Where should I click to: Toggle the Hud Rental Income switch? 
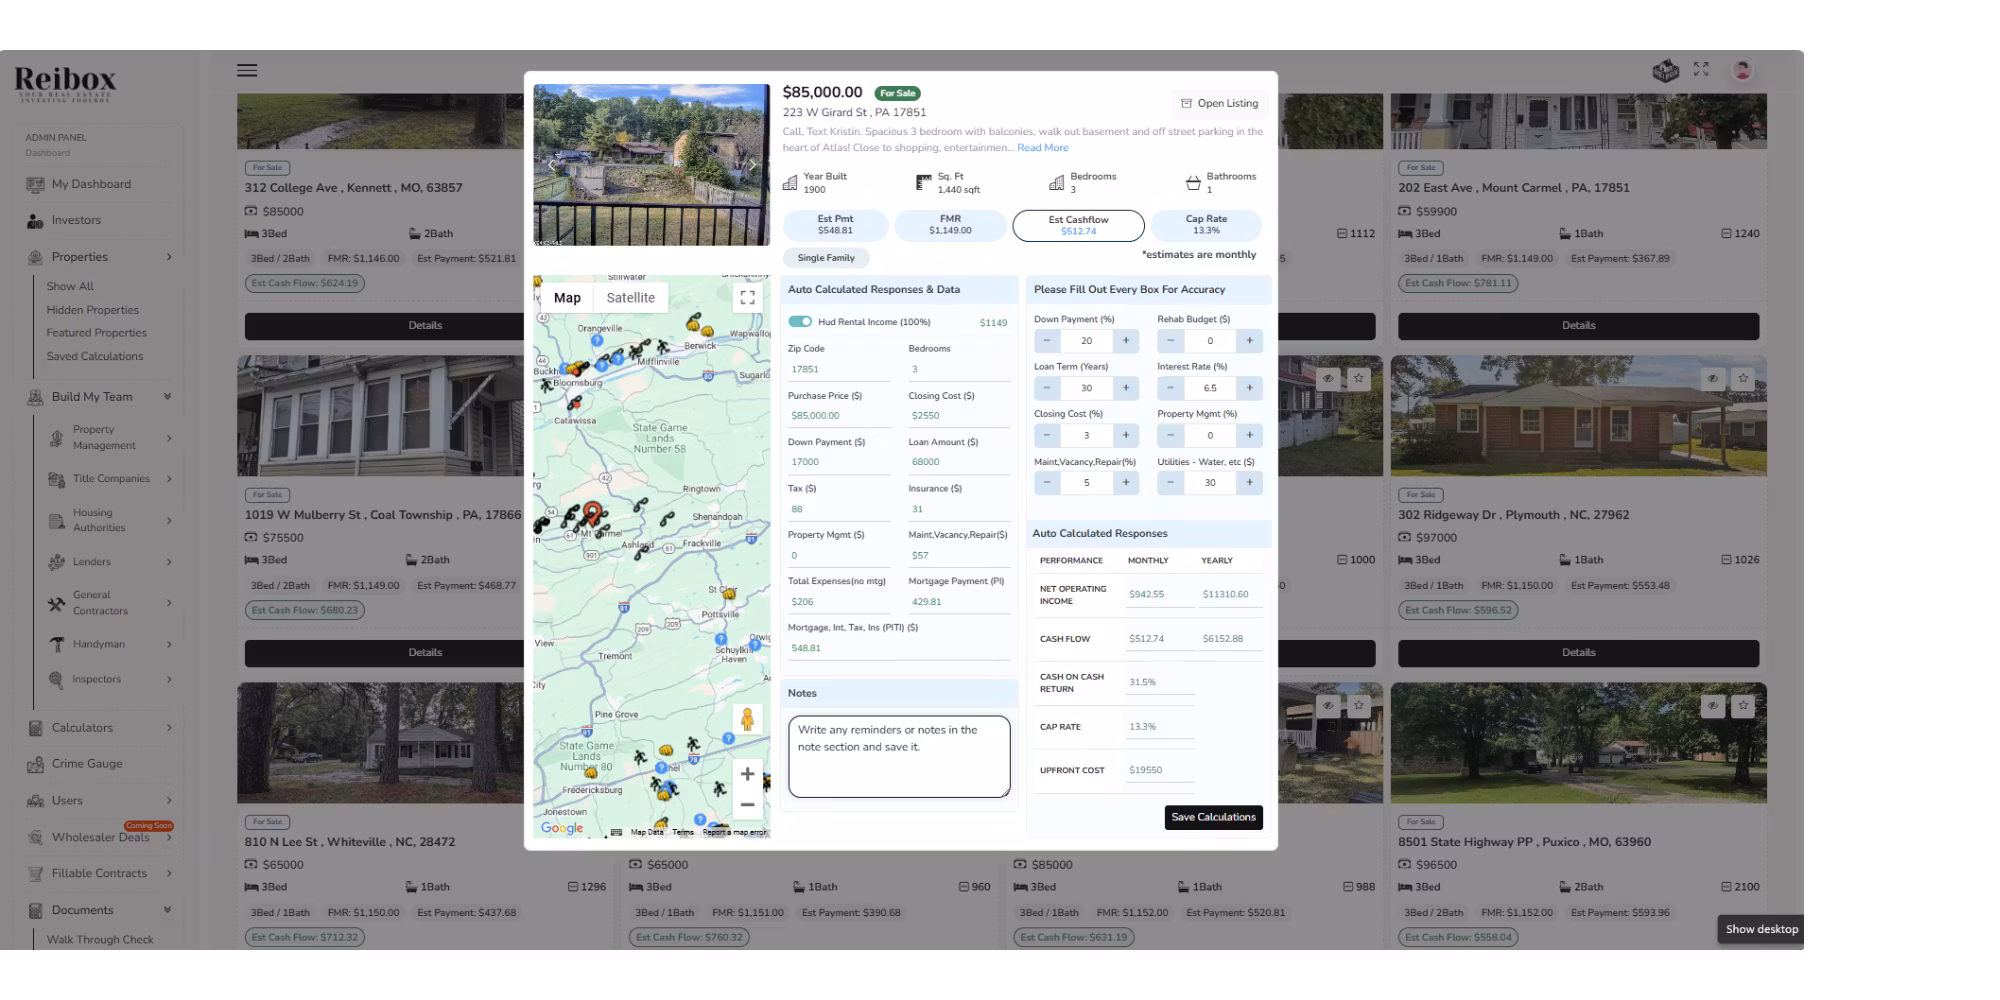800,322
